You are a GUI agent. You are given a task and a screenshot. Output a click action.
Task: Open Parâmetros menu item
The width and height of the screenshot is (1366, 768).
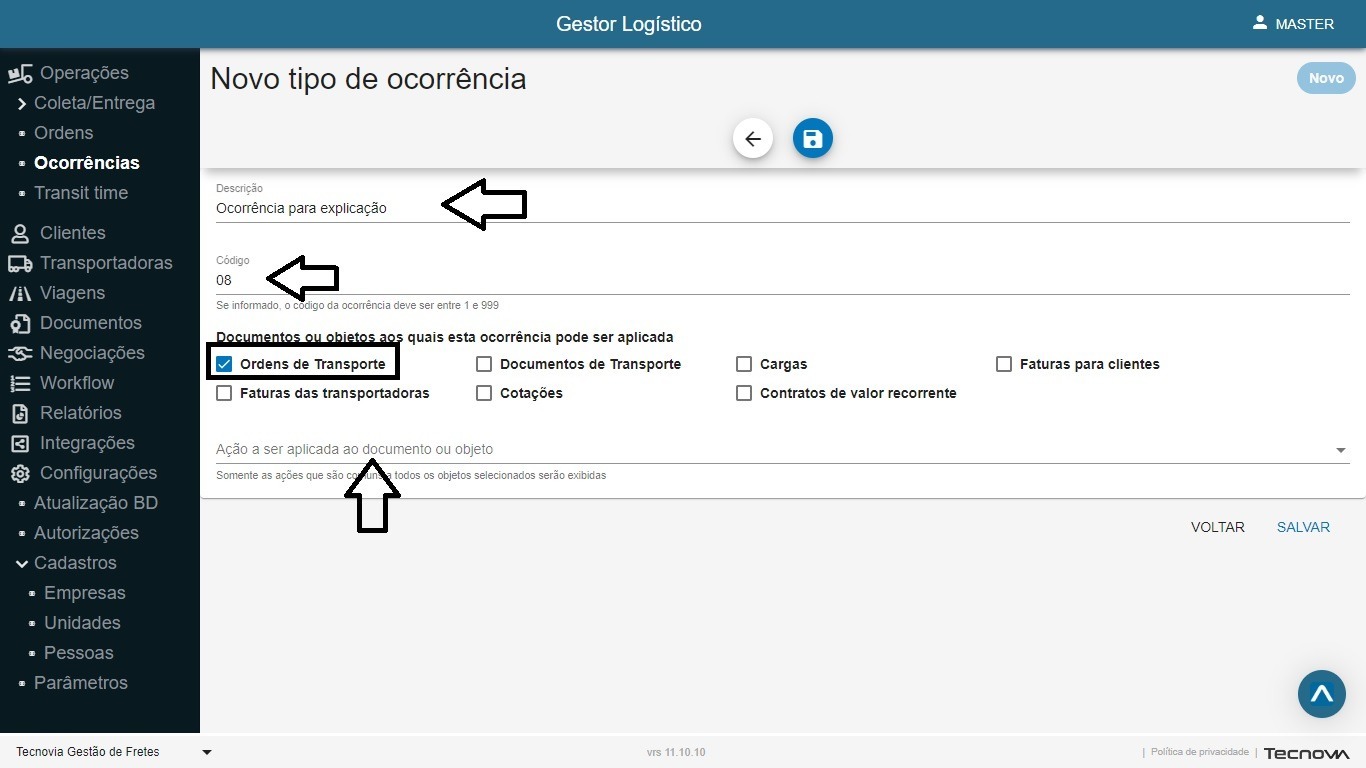81,683
